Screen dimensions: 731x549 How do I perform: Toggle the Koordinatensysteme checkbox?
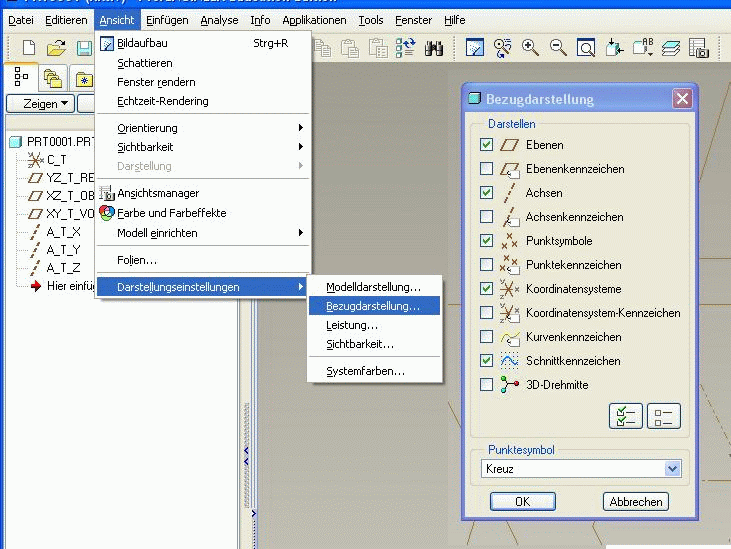pos(486,288)
